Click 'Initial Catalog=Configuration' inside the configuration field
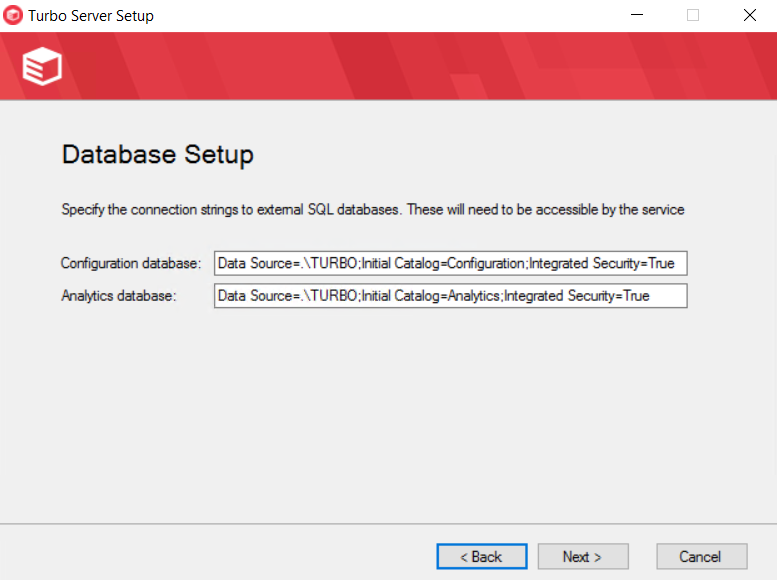777x580 pixels. click(x=442, y=264)
